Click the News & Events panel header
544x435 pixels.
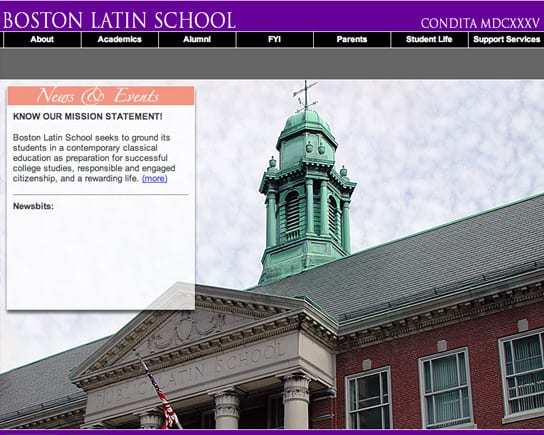click(101, 96)
